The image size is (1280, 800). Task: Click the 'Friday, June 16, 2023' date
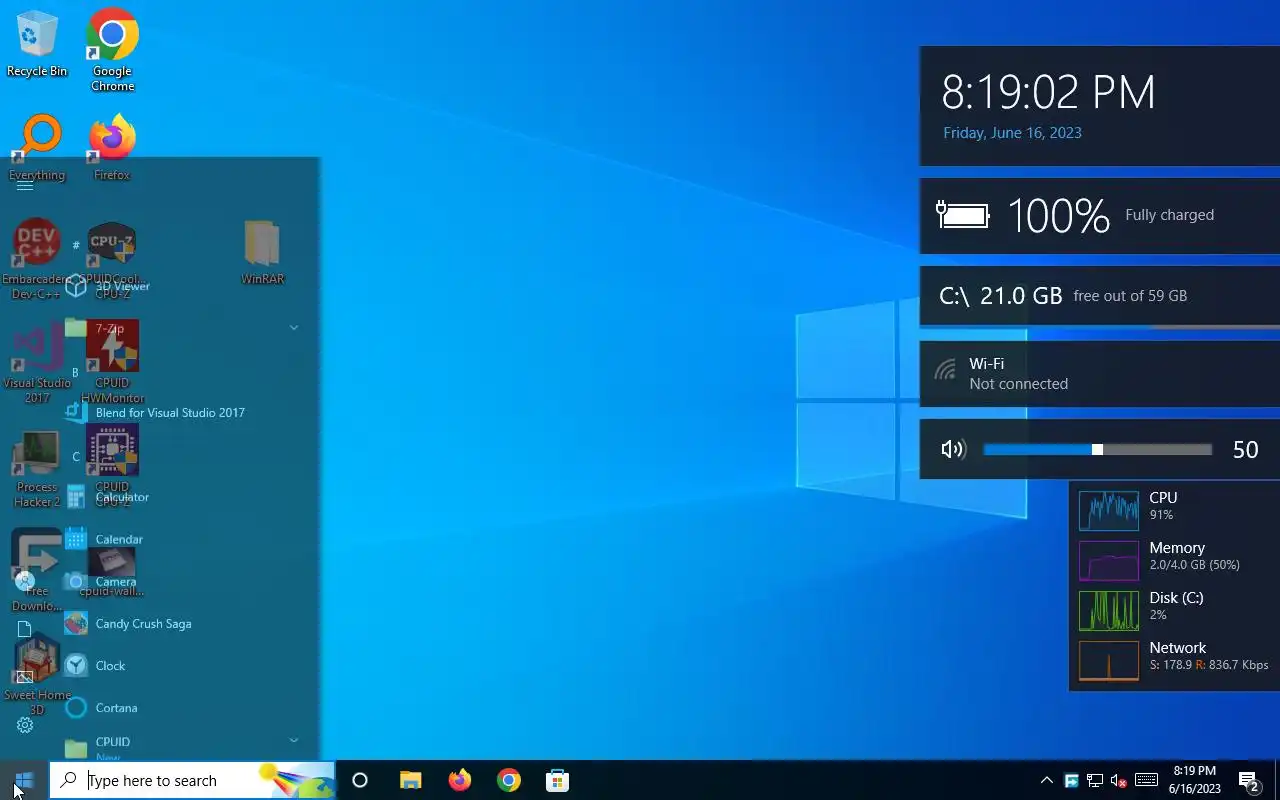point(1012,132)
